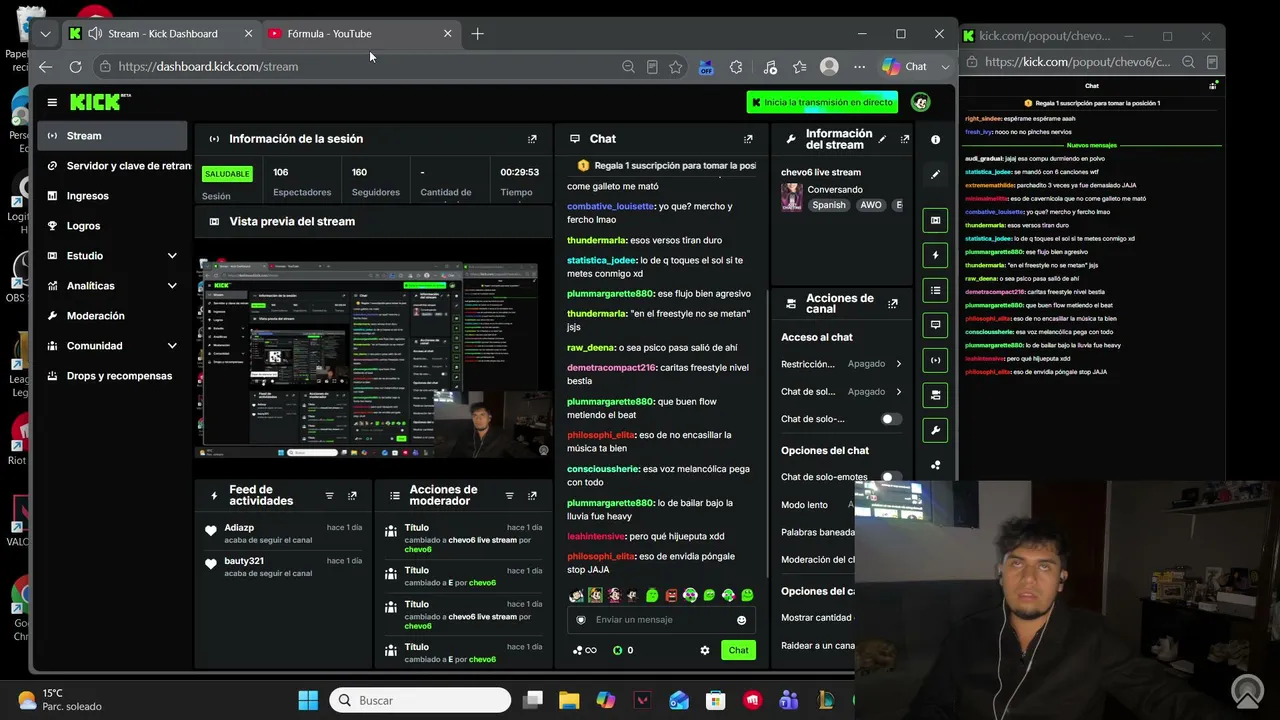
Task: Open Drops y recompensas page
Action: [112, 376]
